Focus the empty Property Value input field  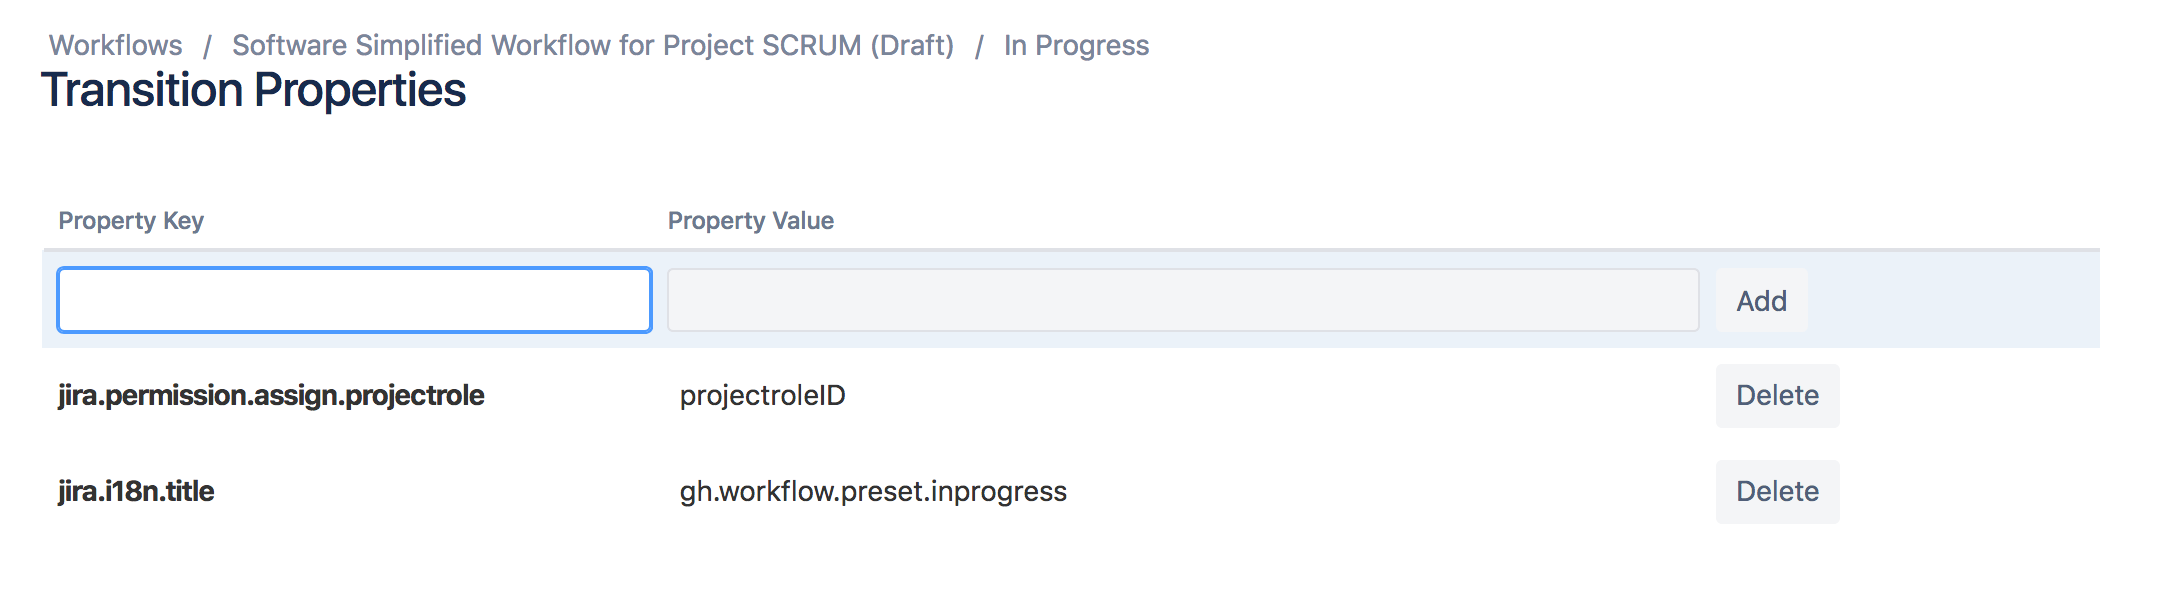coord(1183,300)
